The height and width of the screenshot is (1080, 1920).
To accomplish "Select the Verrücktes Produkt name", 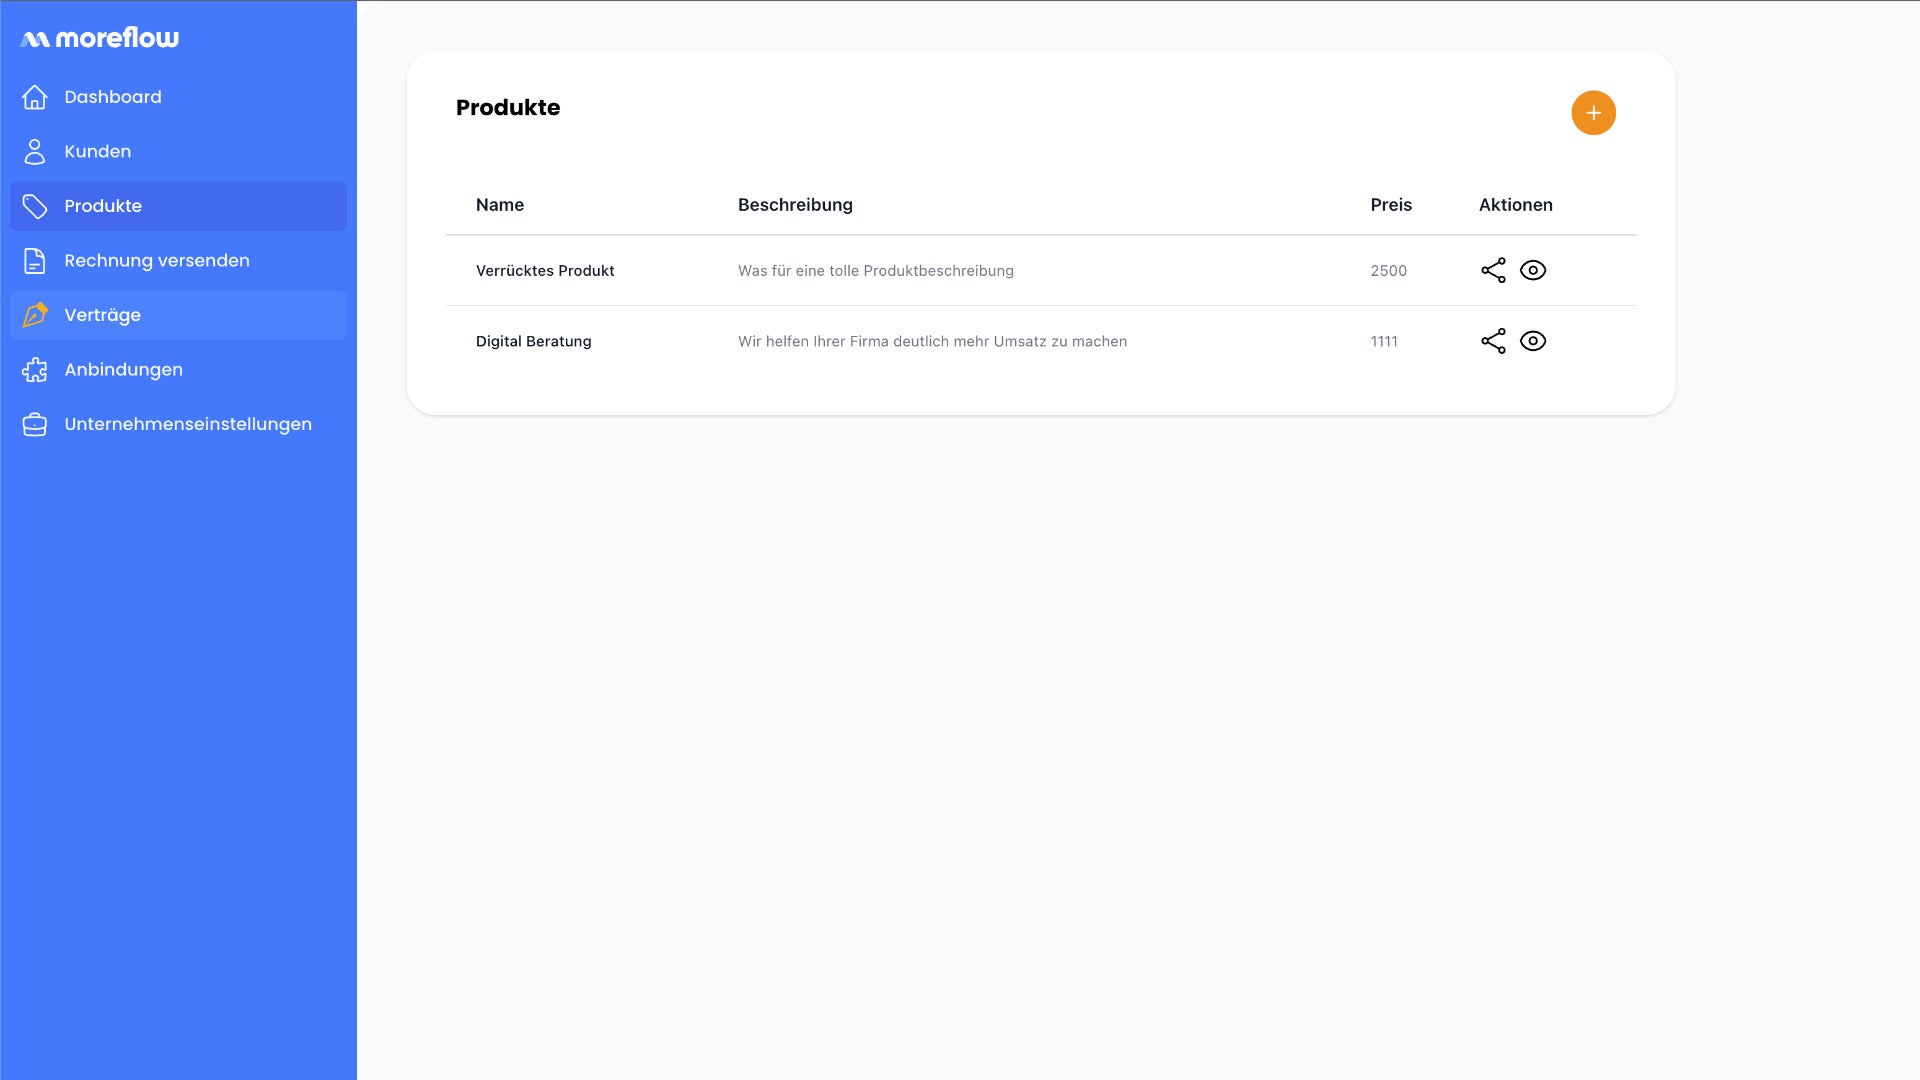I will 545,271.
